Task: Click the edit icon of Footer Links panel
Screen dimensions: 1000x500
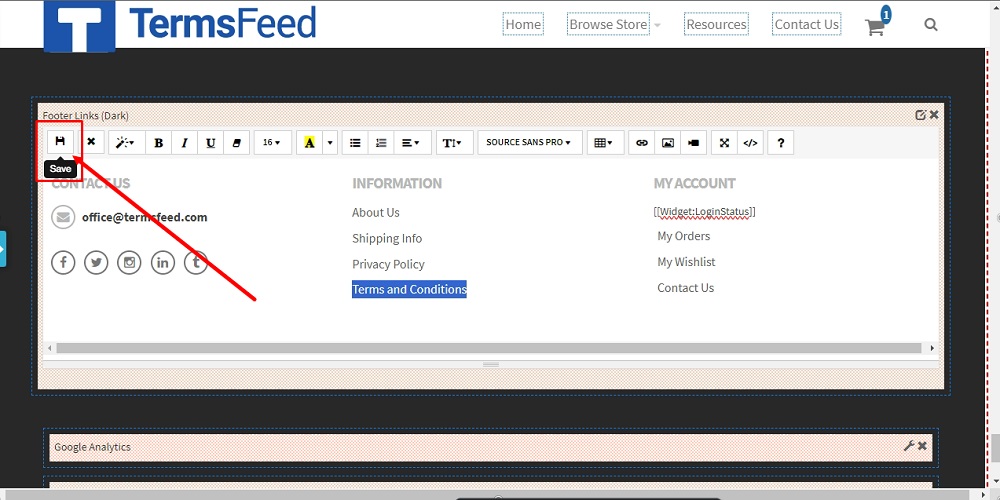Action: (920, 115)
